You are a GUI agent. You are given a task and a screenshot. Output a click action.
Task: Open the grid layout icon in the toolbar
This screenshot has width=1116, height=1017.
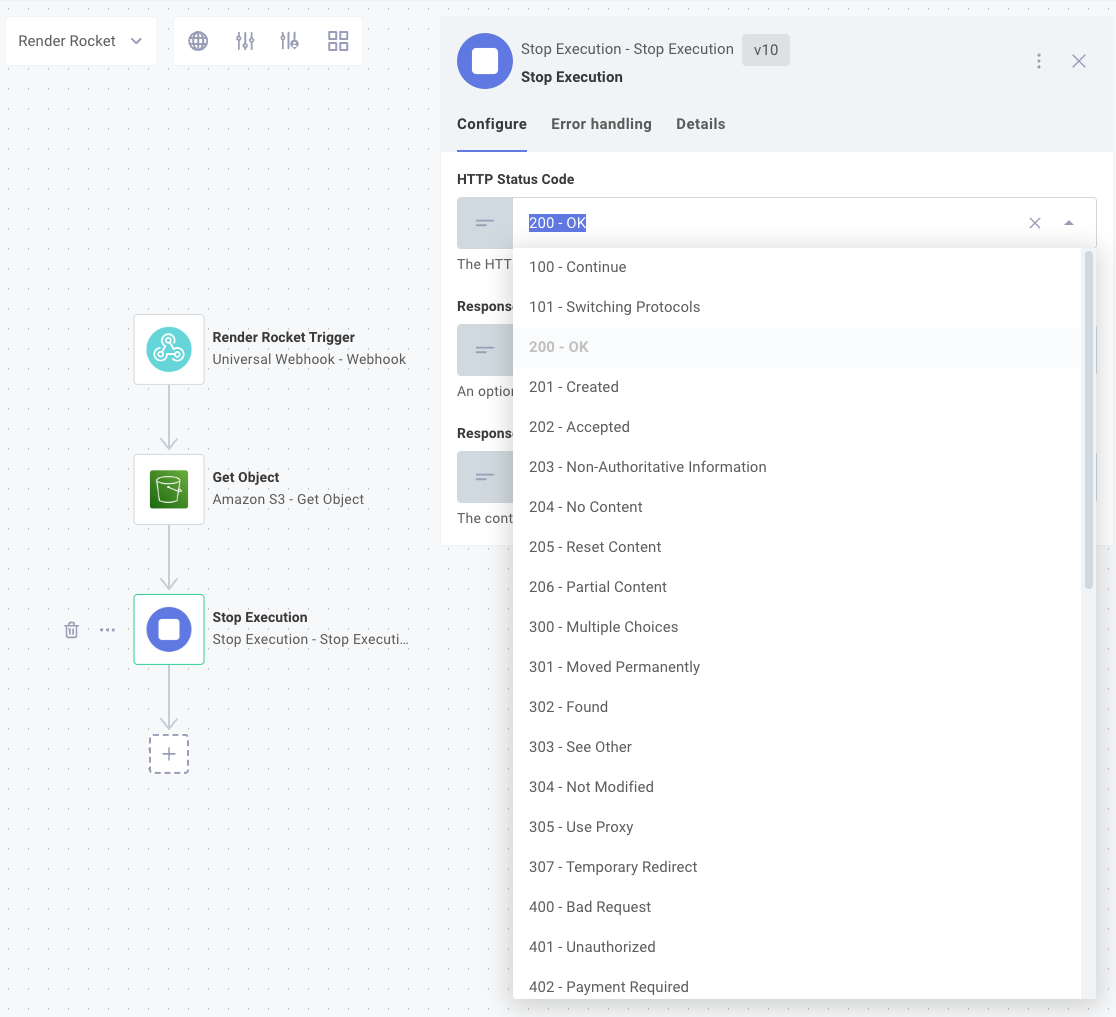coord(338,41)
